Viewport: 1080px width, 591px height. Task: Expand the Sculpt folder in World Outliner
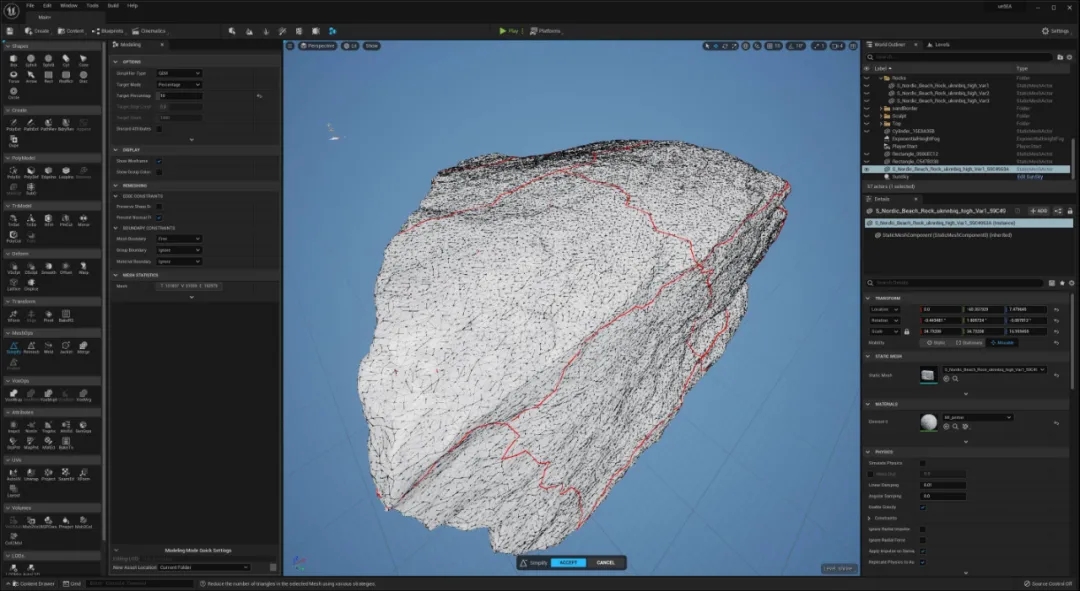click(881, 116)
